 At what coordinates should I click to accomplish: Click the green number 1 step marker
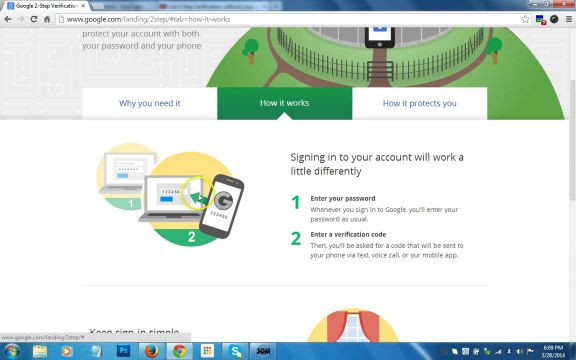click(x=296, y=202)
